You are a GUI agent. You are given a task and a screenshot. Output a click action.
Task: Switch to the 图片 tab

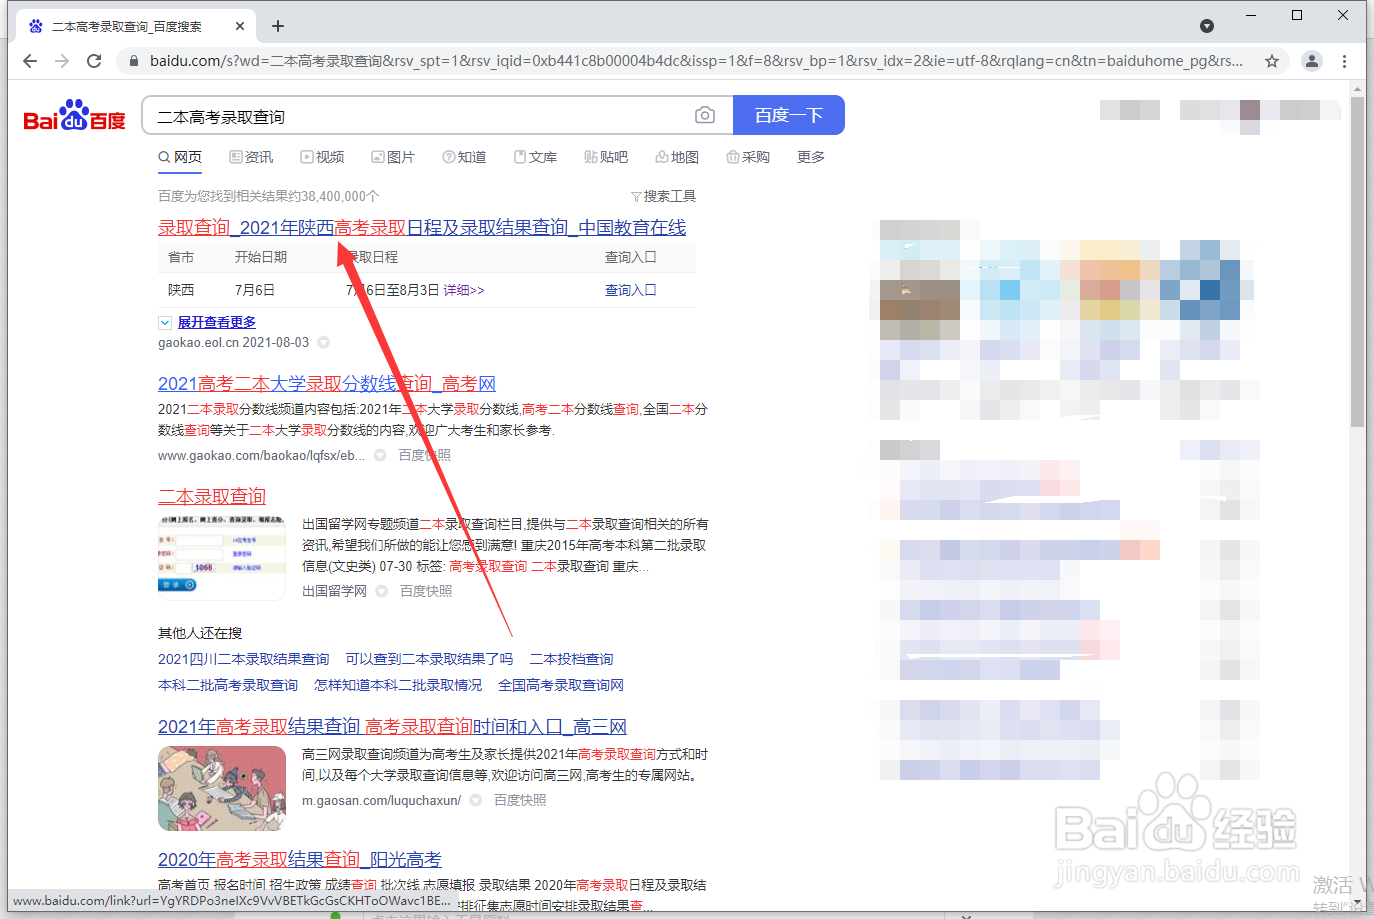coord(393,157)
